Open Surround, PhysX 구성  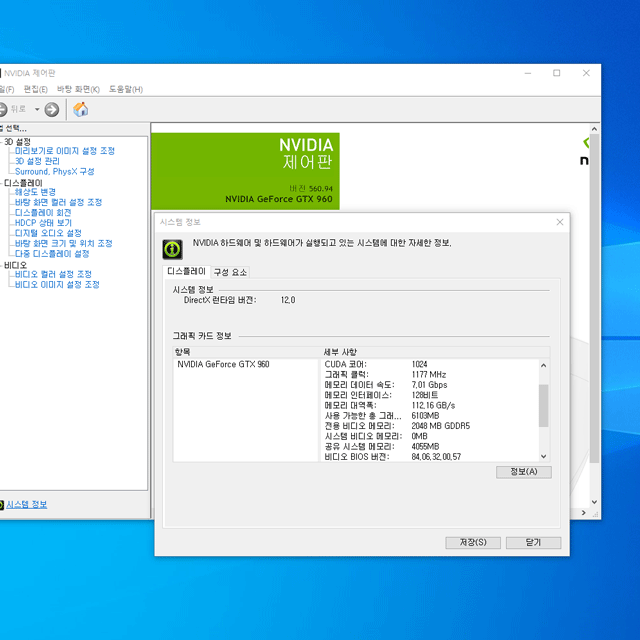pyautogui.click(x=55, y=171)
